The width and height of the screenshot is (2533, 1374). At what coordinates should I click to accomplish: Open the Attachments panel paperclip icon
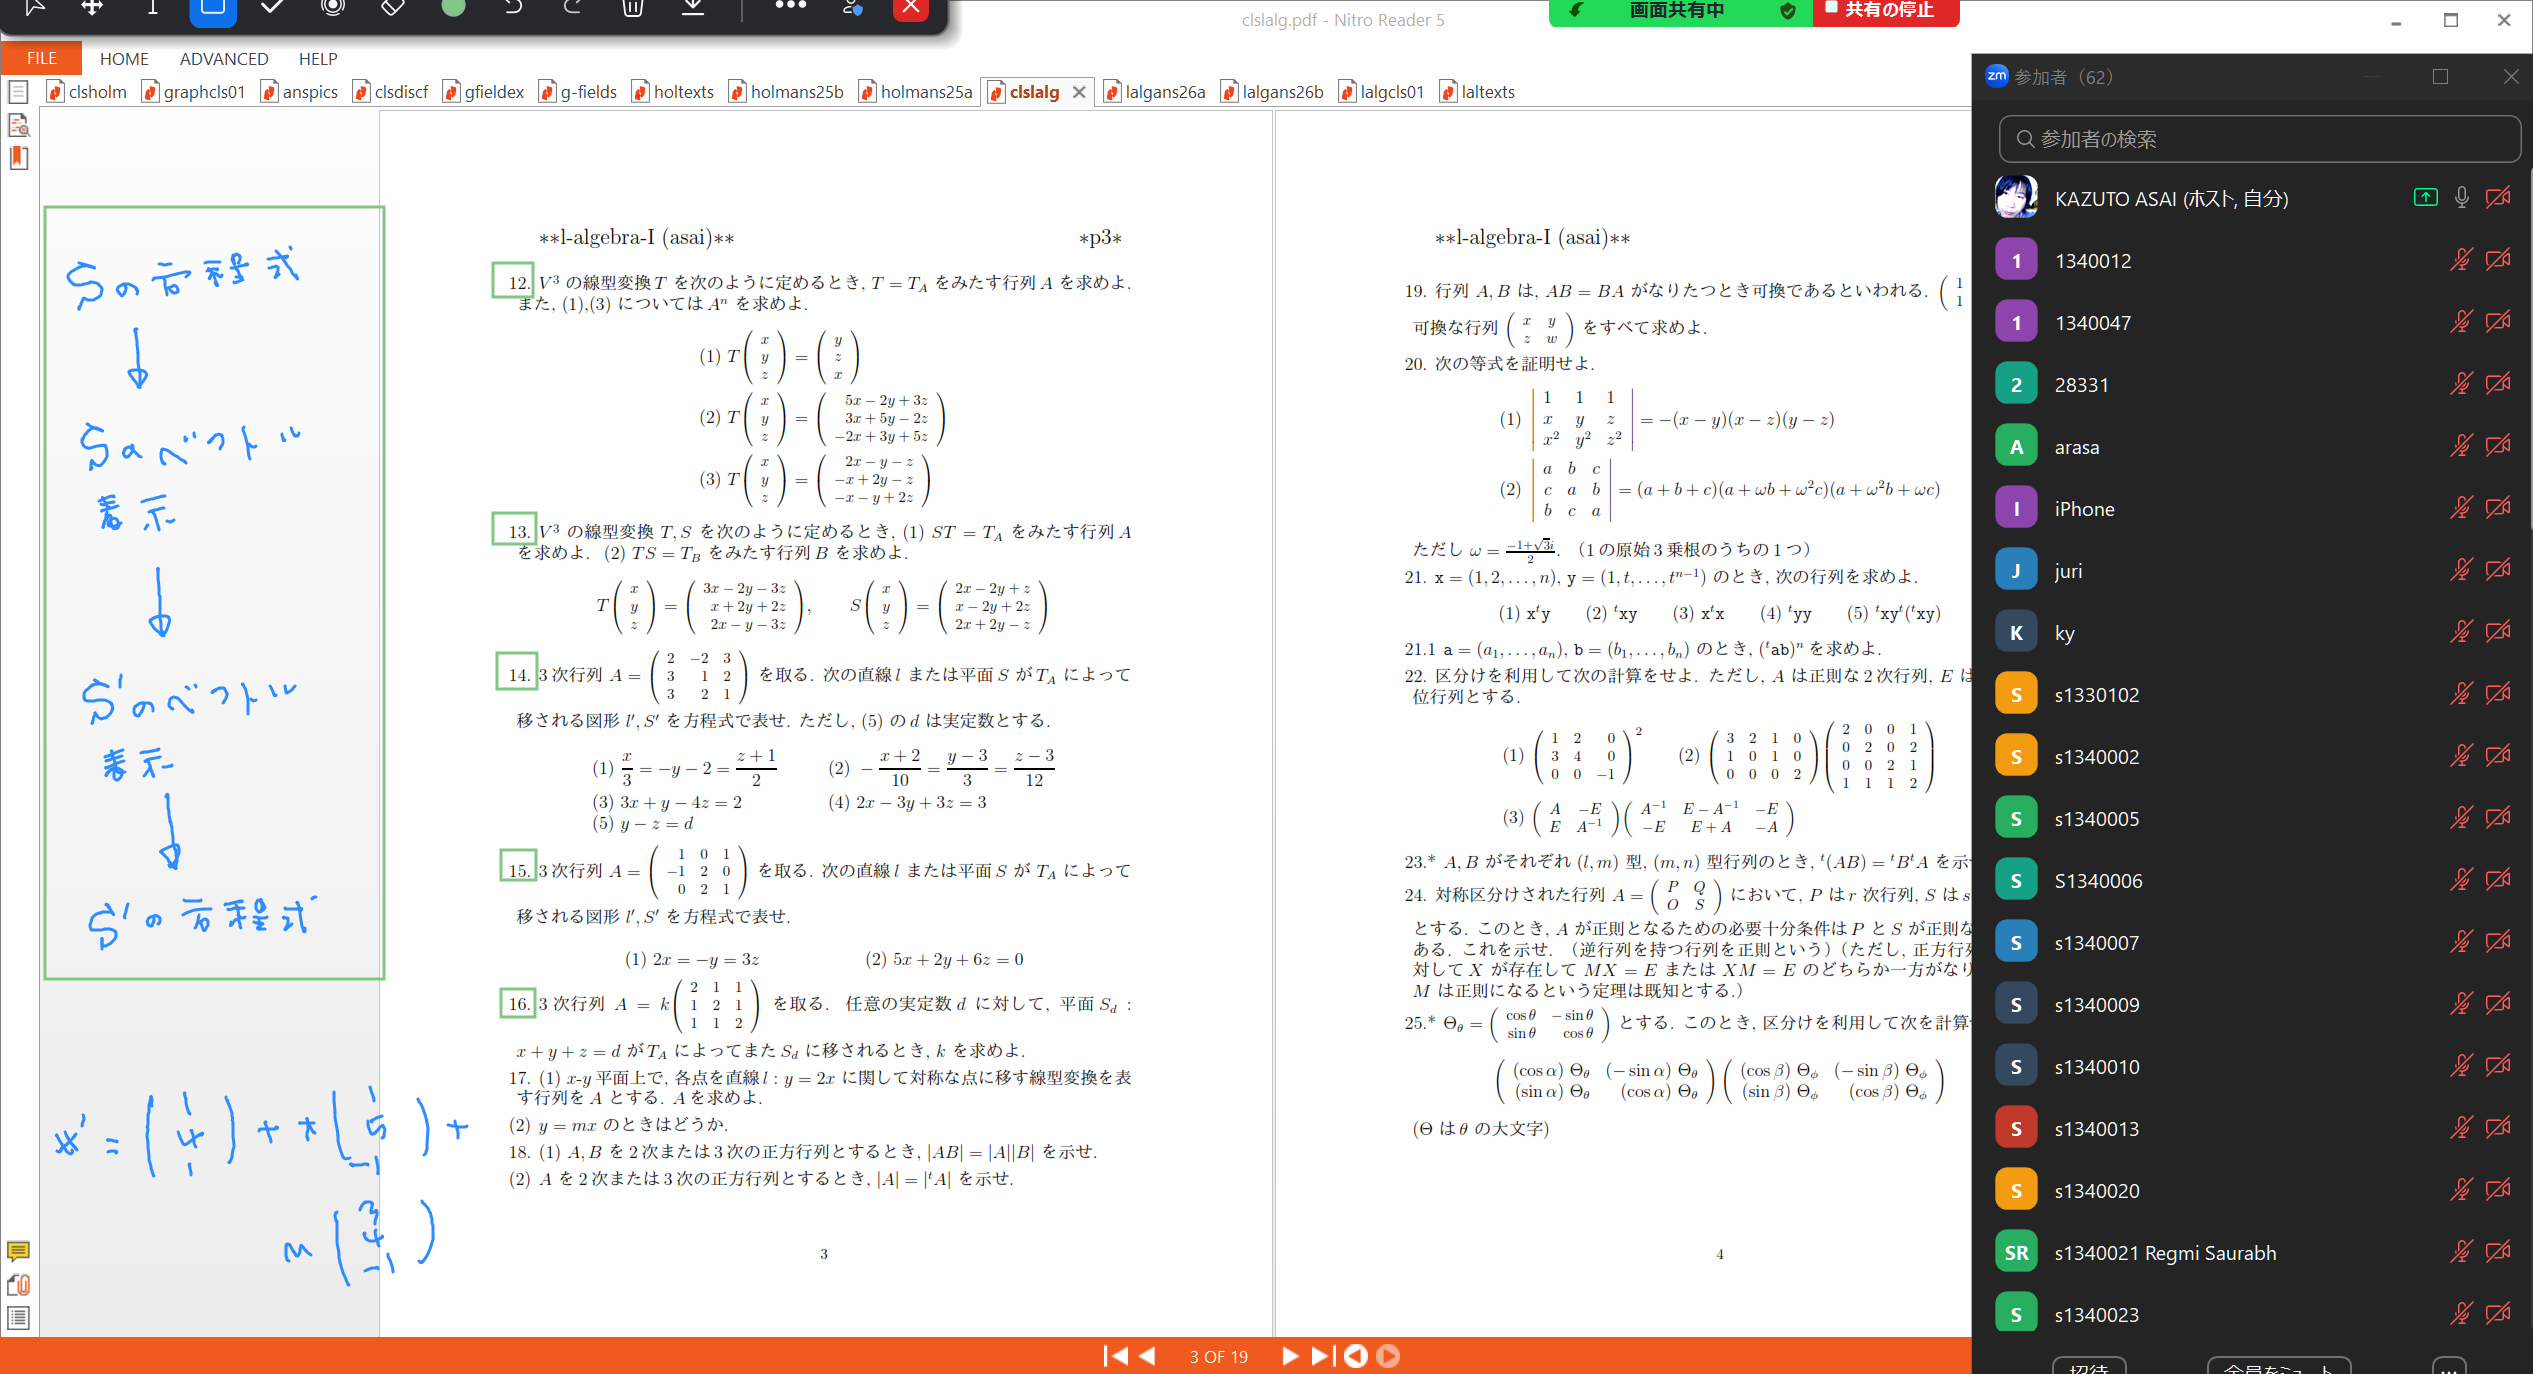[18, 1285]
